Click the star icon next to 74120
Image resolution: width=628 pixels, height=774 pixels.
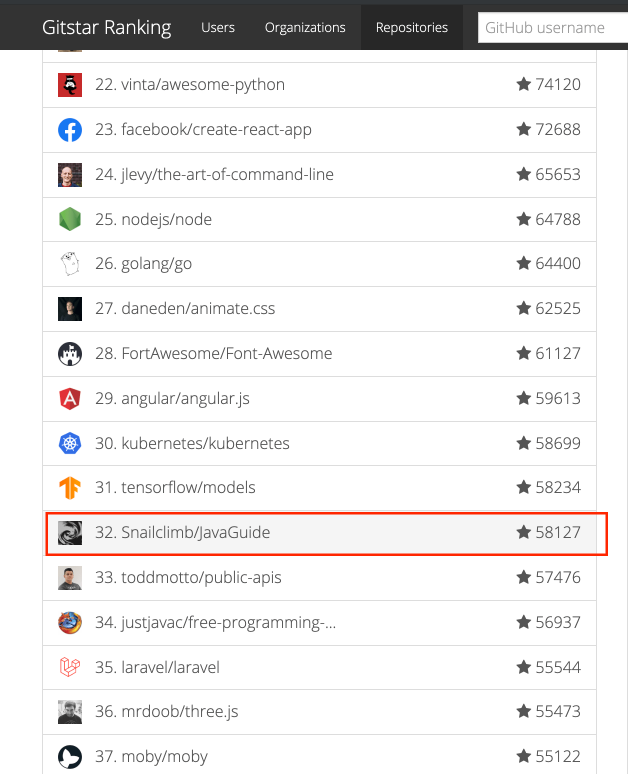pyautogui.click(x=523, y=84)
